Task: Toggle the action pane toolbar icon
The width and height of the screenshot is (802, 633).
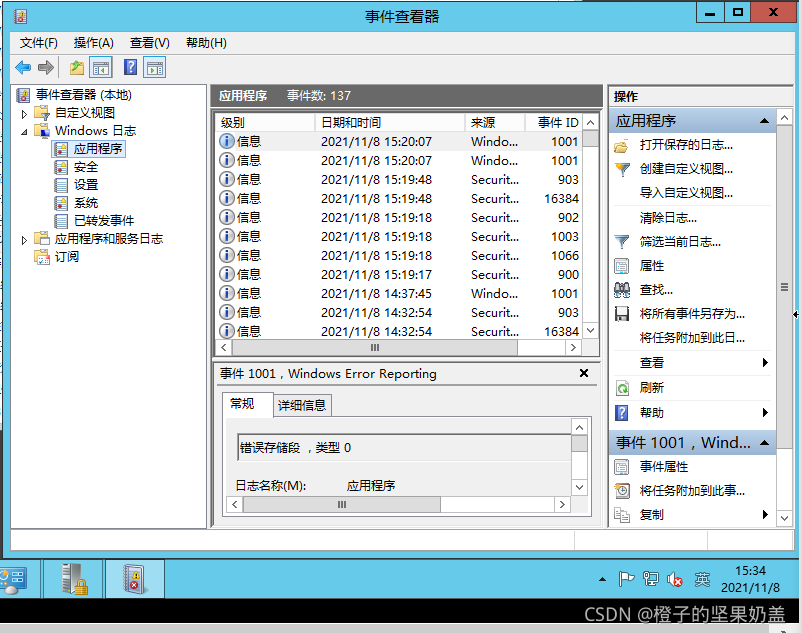Action: point(154,68)
